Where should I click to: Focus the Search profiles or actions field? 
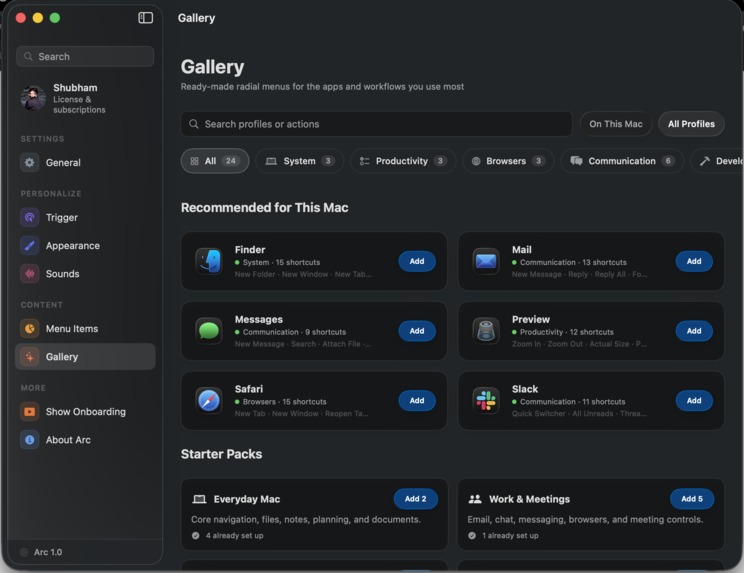376,124
